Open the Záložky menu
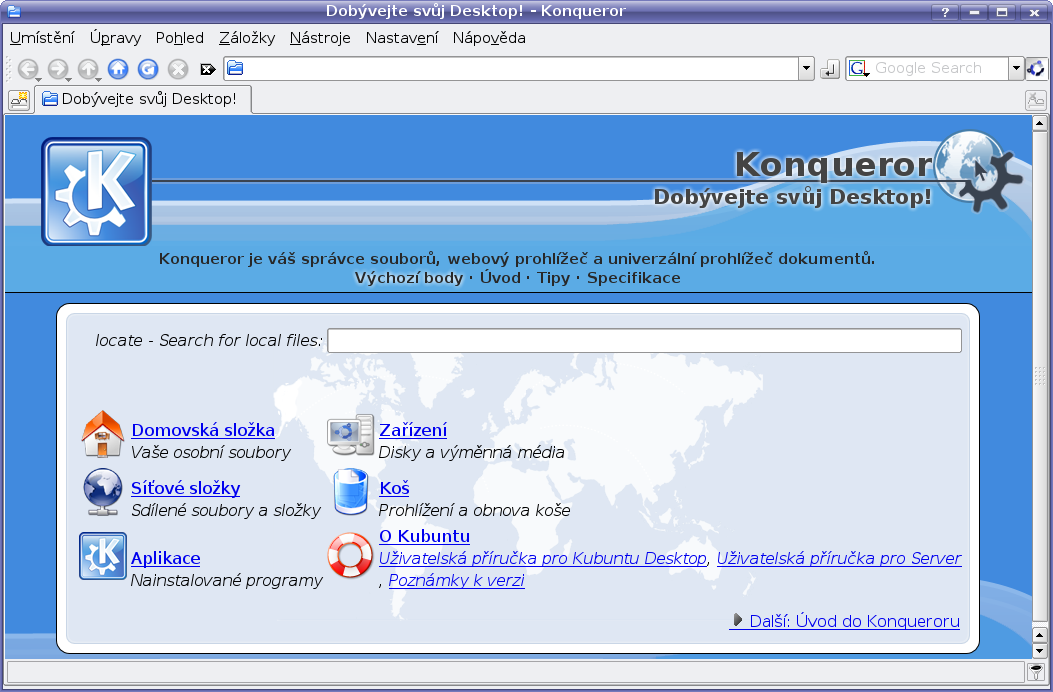 (247, 38)
